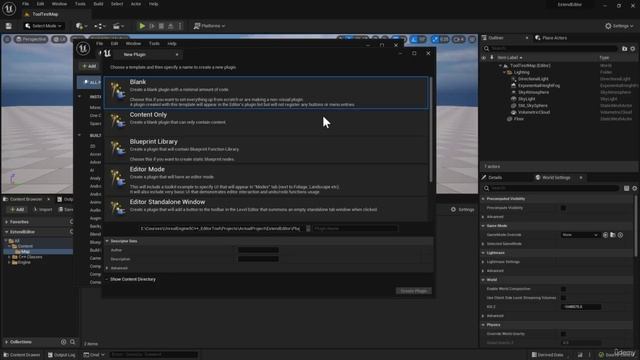Switch to the Place Actors tab
This screenshot has width=640, height=360.
pyautogui.click(x=551, y=38)
